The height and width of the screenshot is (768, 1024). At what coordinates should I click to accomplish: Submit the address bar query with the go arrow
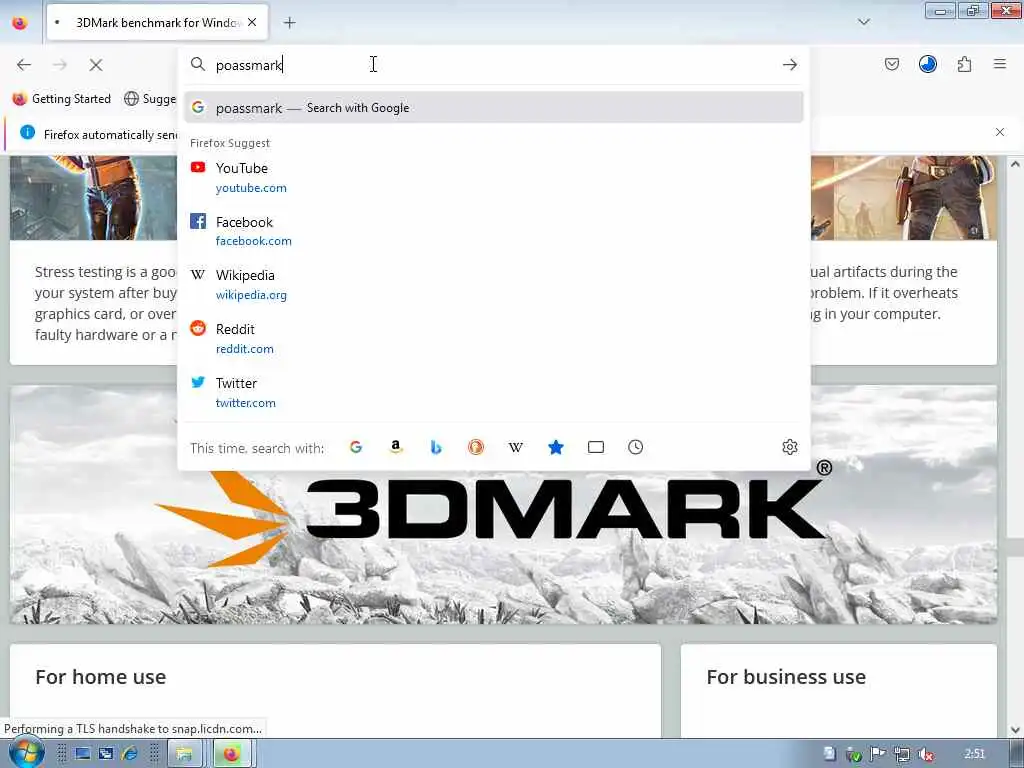(790, 65)
